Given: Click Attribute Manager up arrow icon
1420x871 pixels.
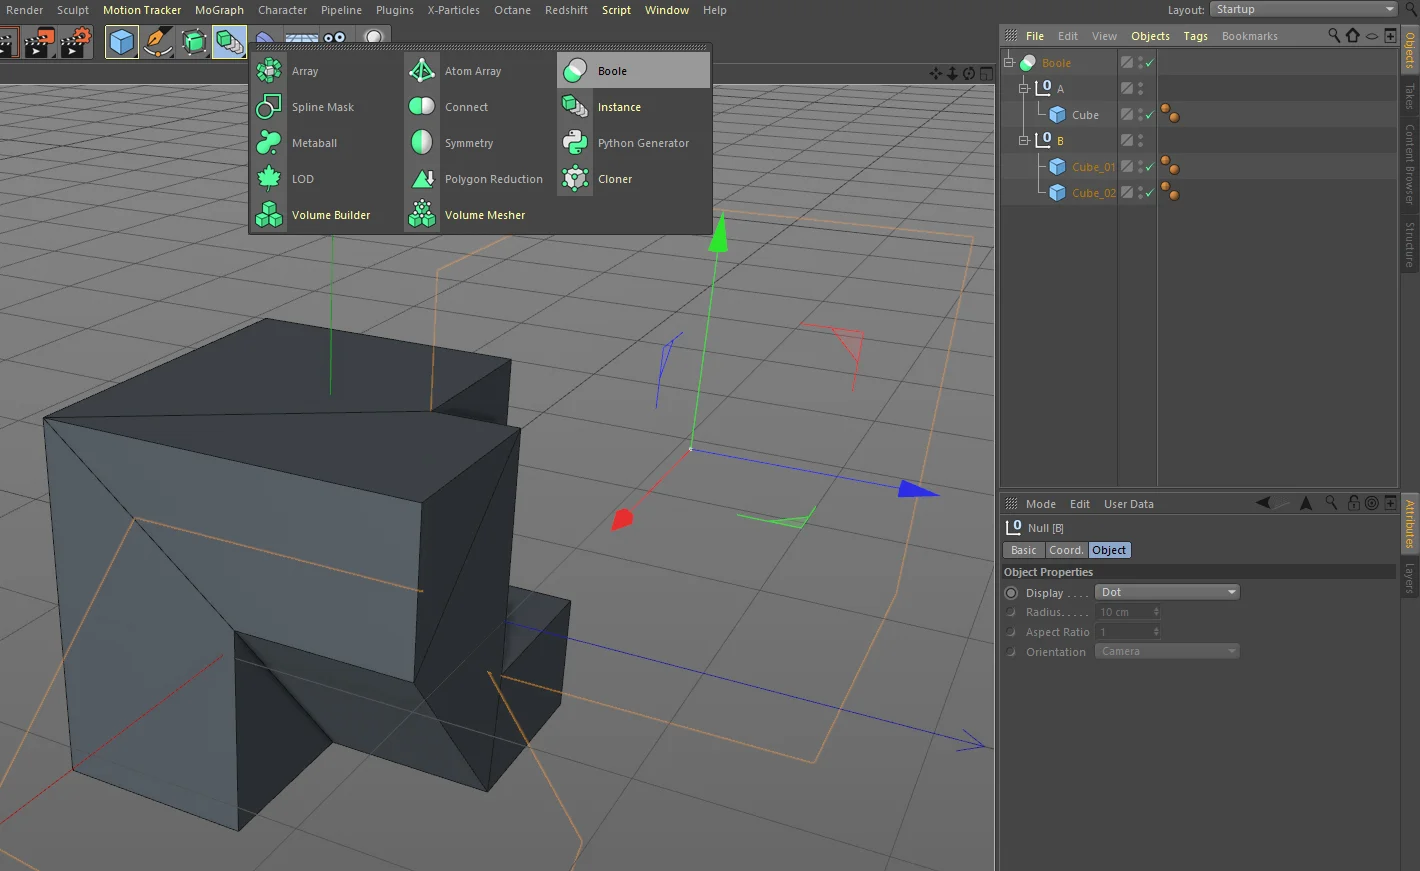Looking at the screenshot, I should point(1305,503).
